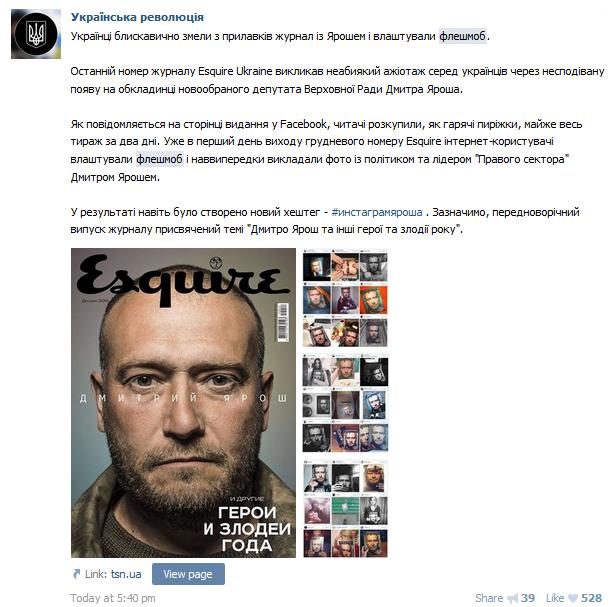This screenshot has width=612, height=607.
Task: Open the tsn.ua source link
Action: pyautogui.click(x=126, y=574)
